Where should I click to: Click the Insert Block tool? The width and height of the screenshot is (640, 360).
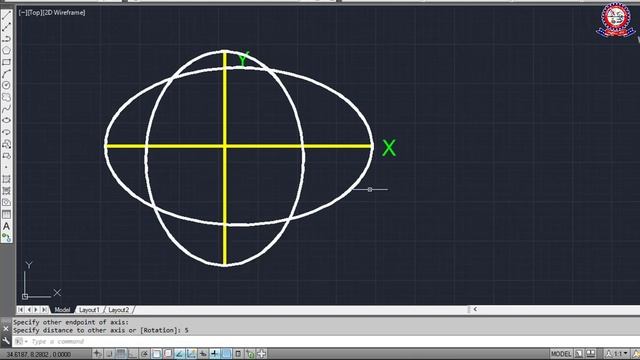tap(6, 144)
